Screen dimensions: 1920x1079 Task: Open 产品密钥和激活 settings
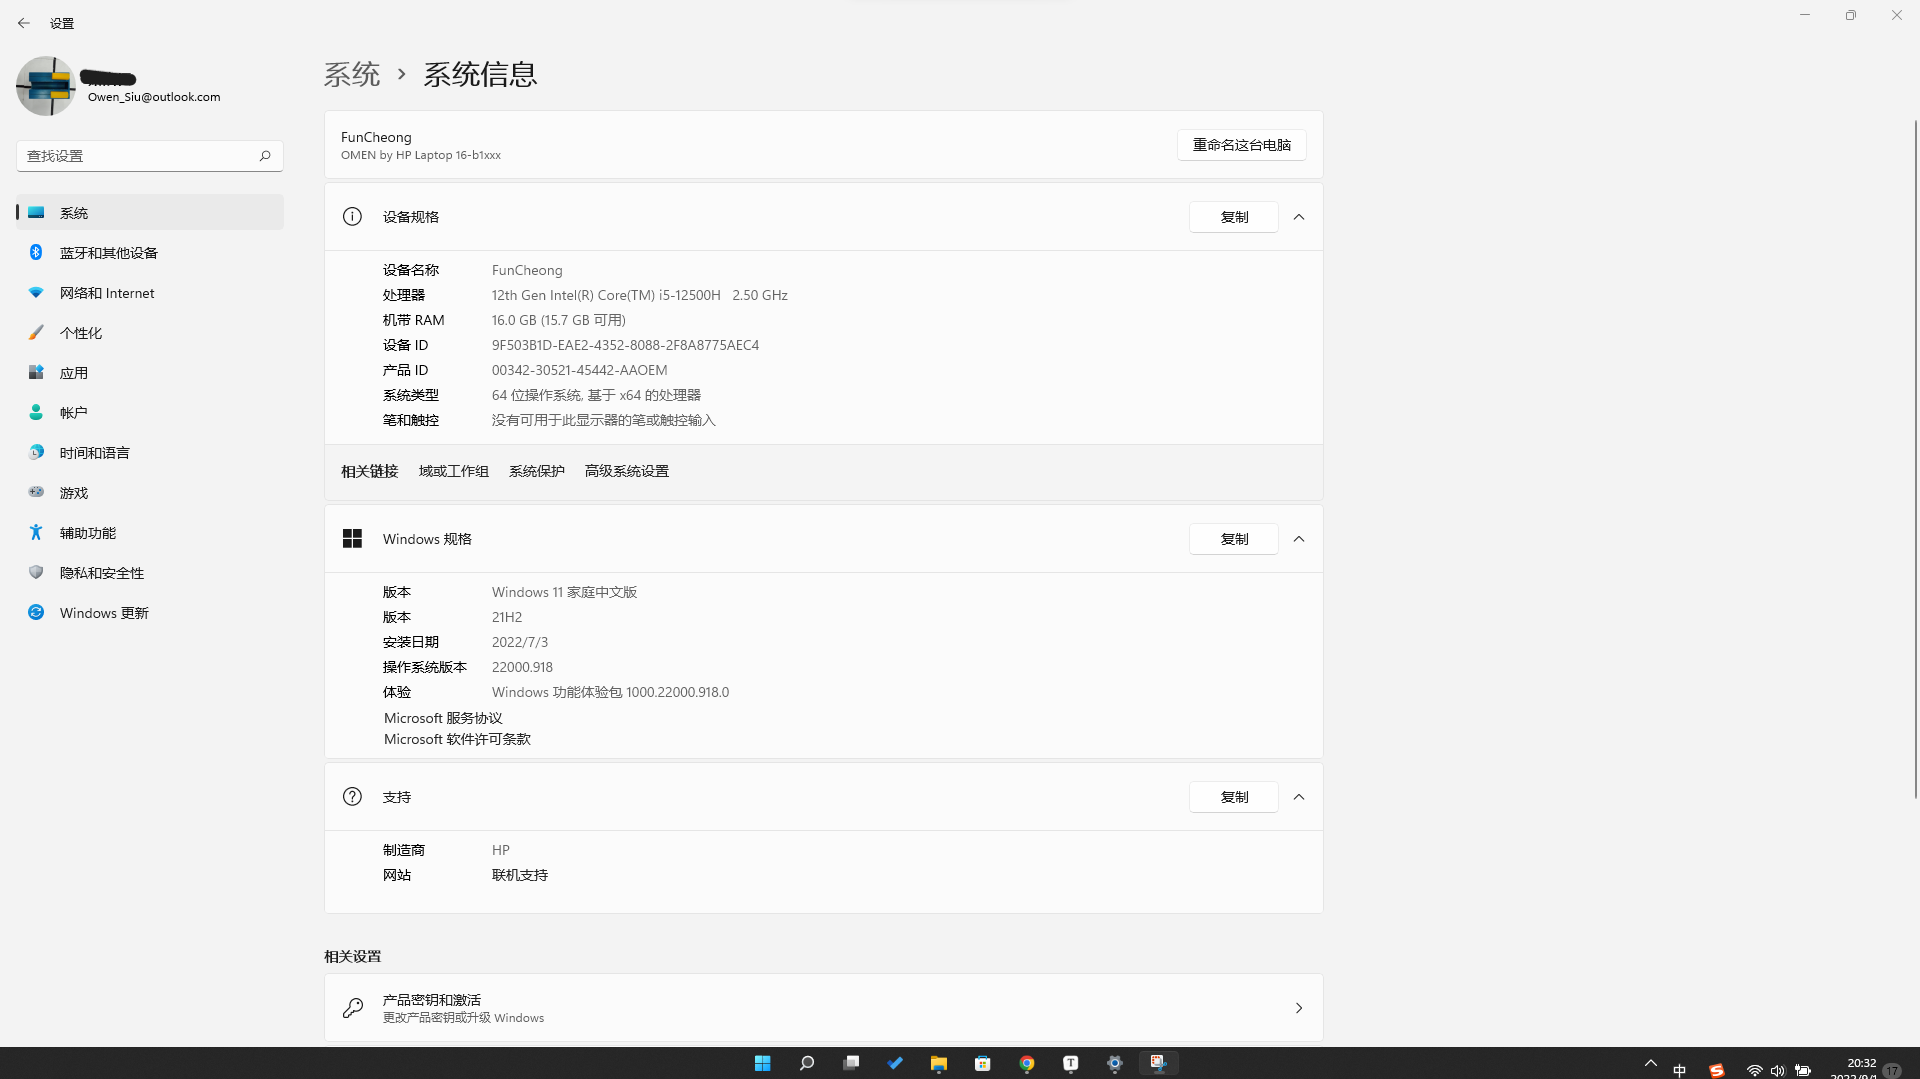pyautogui.click(x=824, y=1008)
